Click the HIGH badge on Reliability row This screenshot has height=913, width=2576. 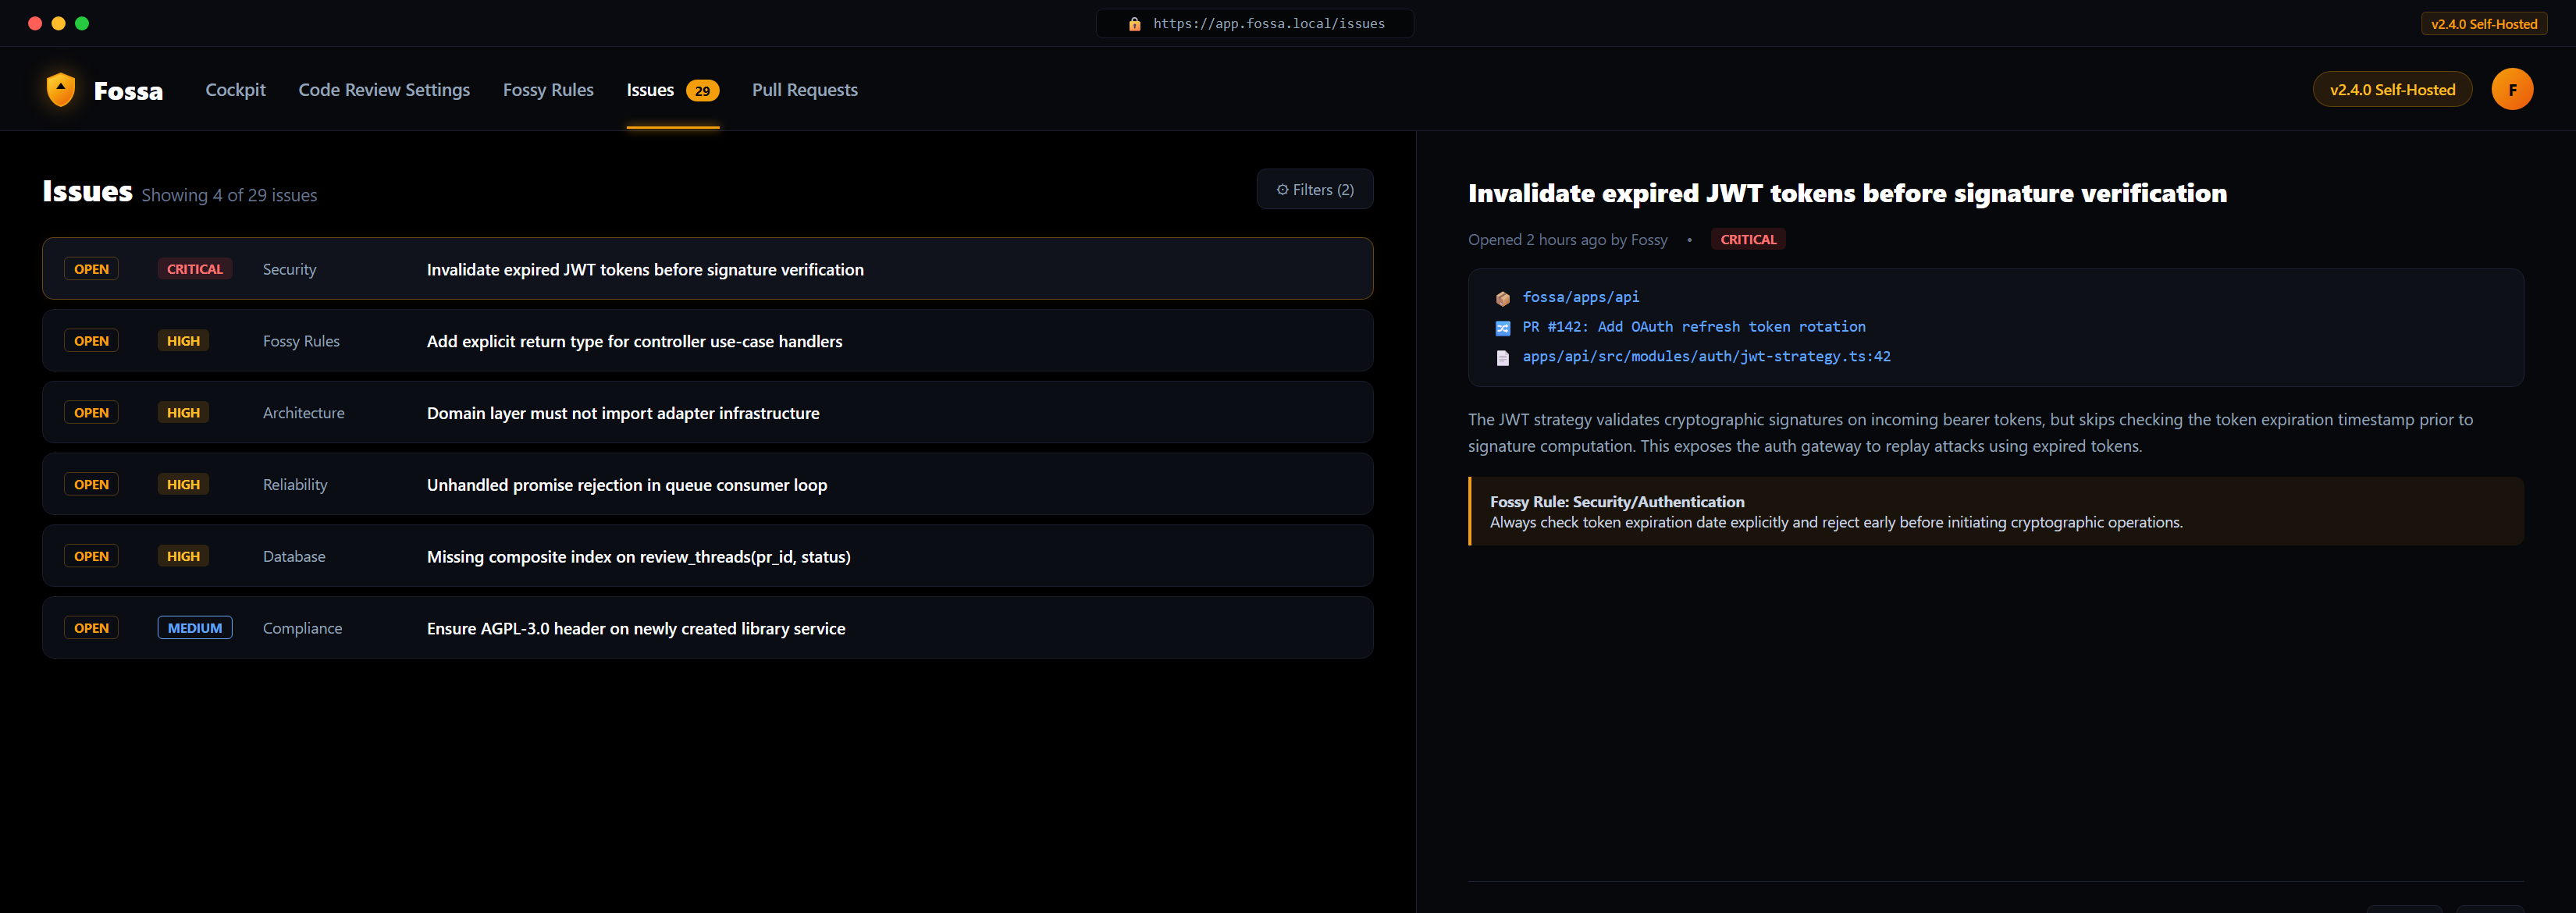click(183, 485)
